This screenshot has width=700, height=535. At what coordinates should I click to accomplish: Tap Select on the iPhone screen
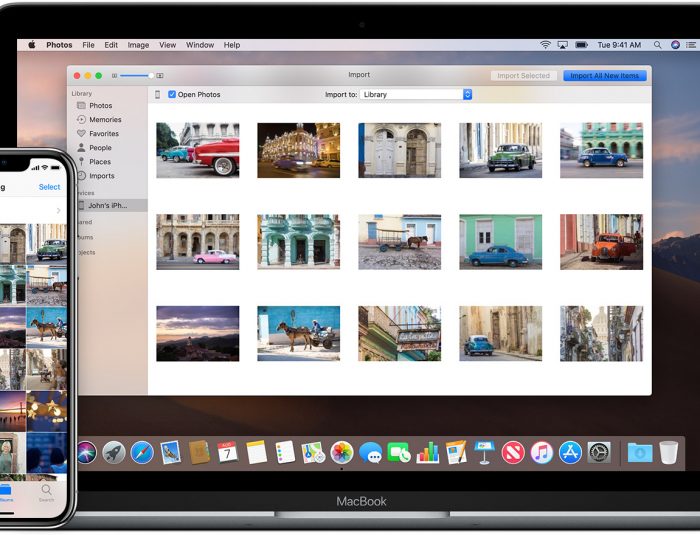[49, 187]
